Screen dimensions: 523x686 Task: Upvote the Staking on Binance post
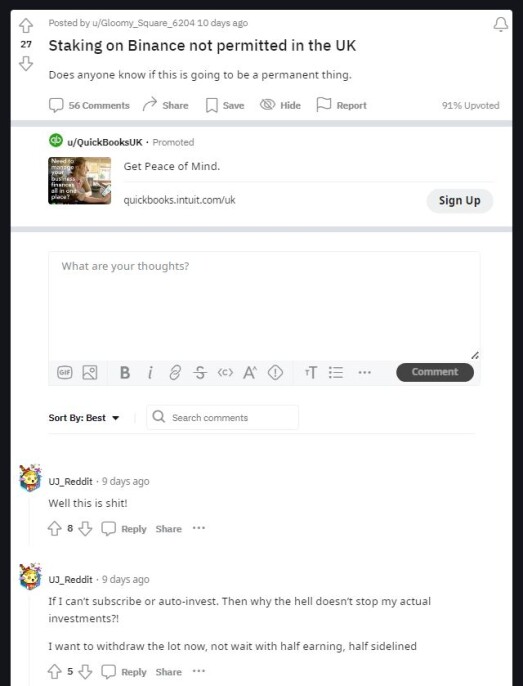click(x=26, y=25)
